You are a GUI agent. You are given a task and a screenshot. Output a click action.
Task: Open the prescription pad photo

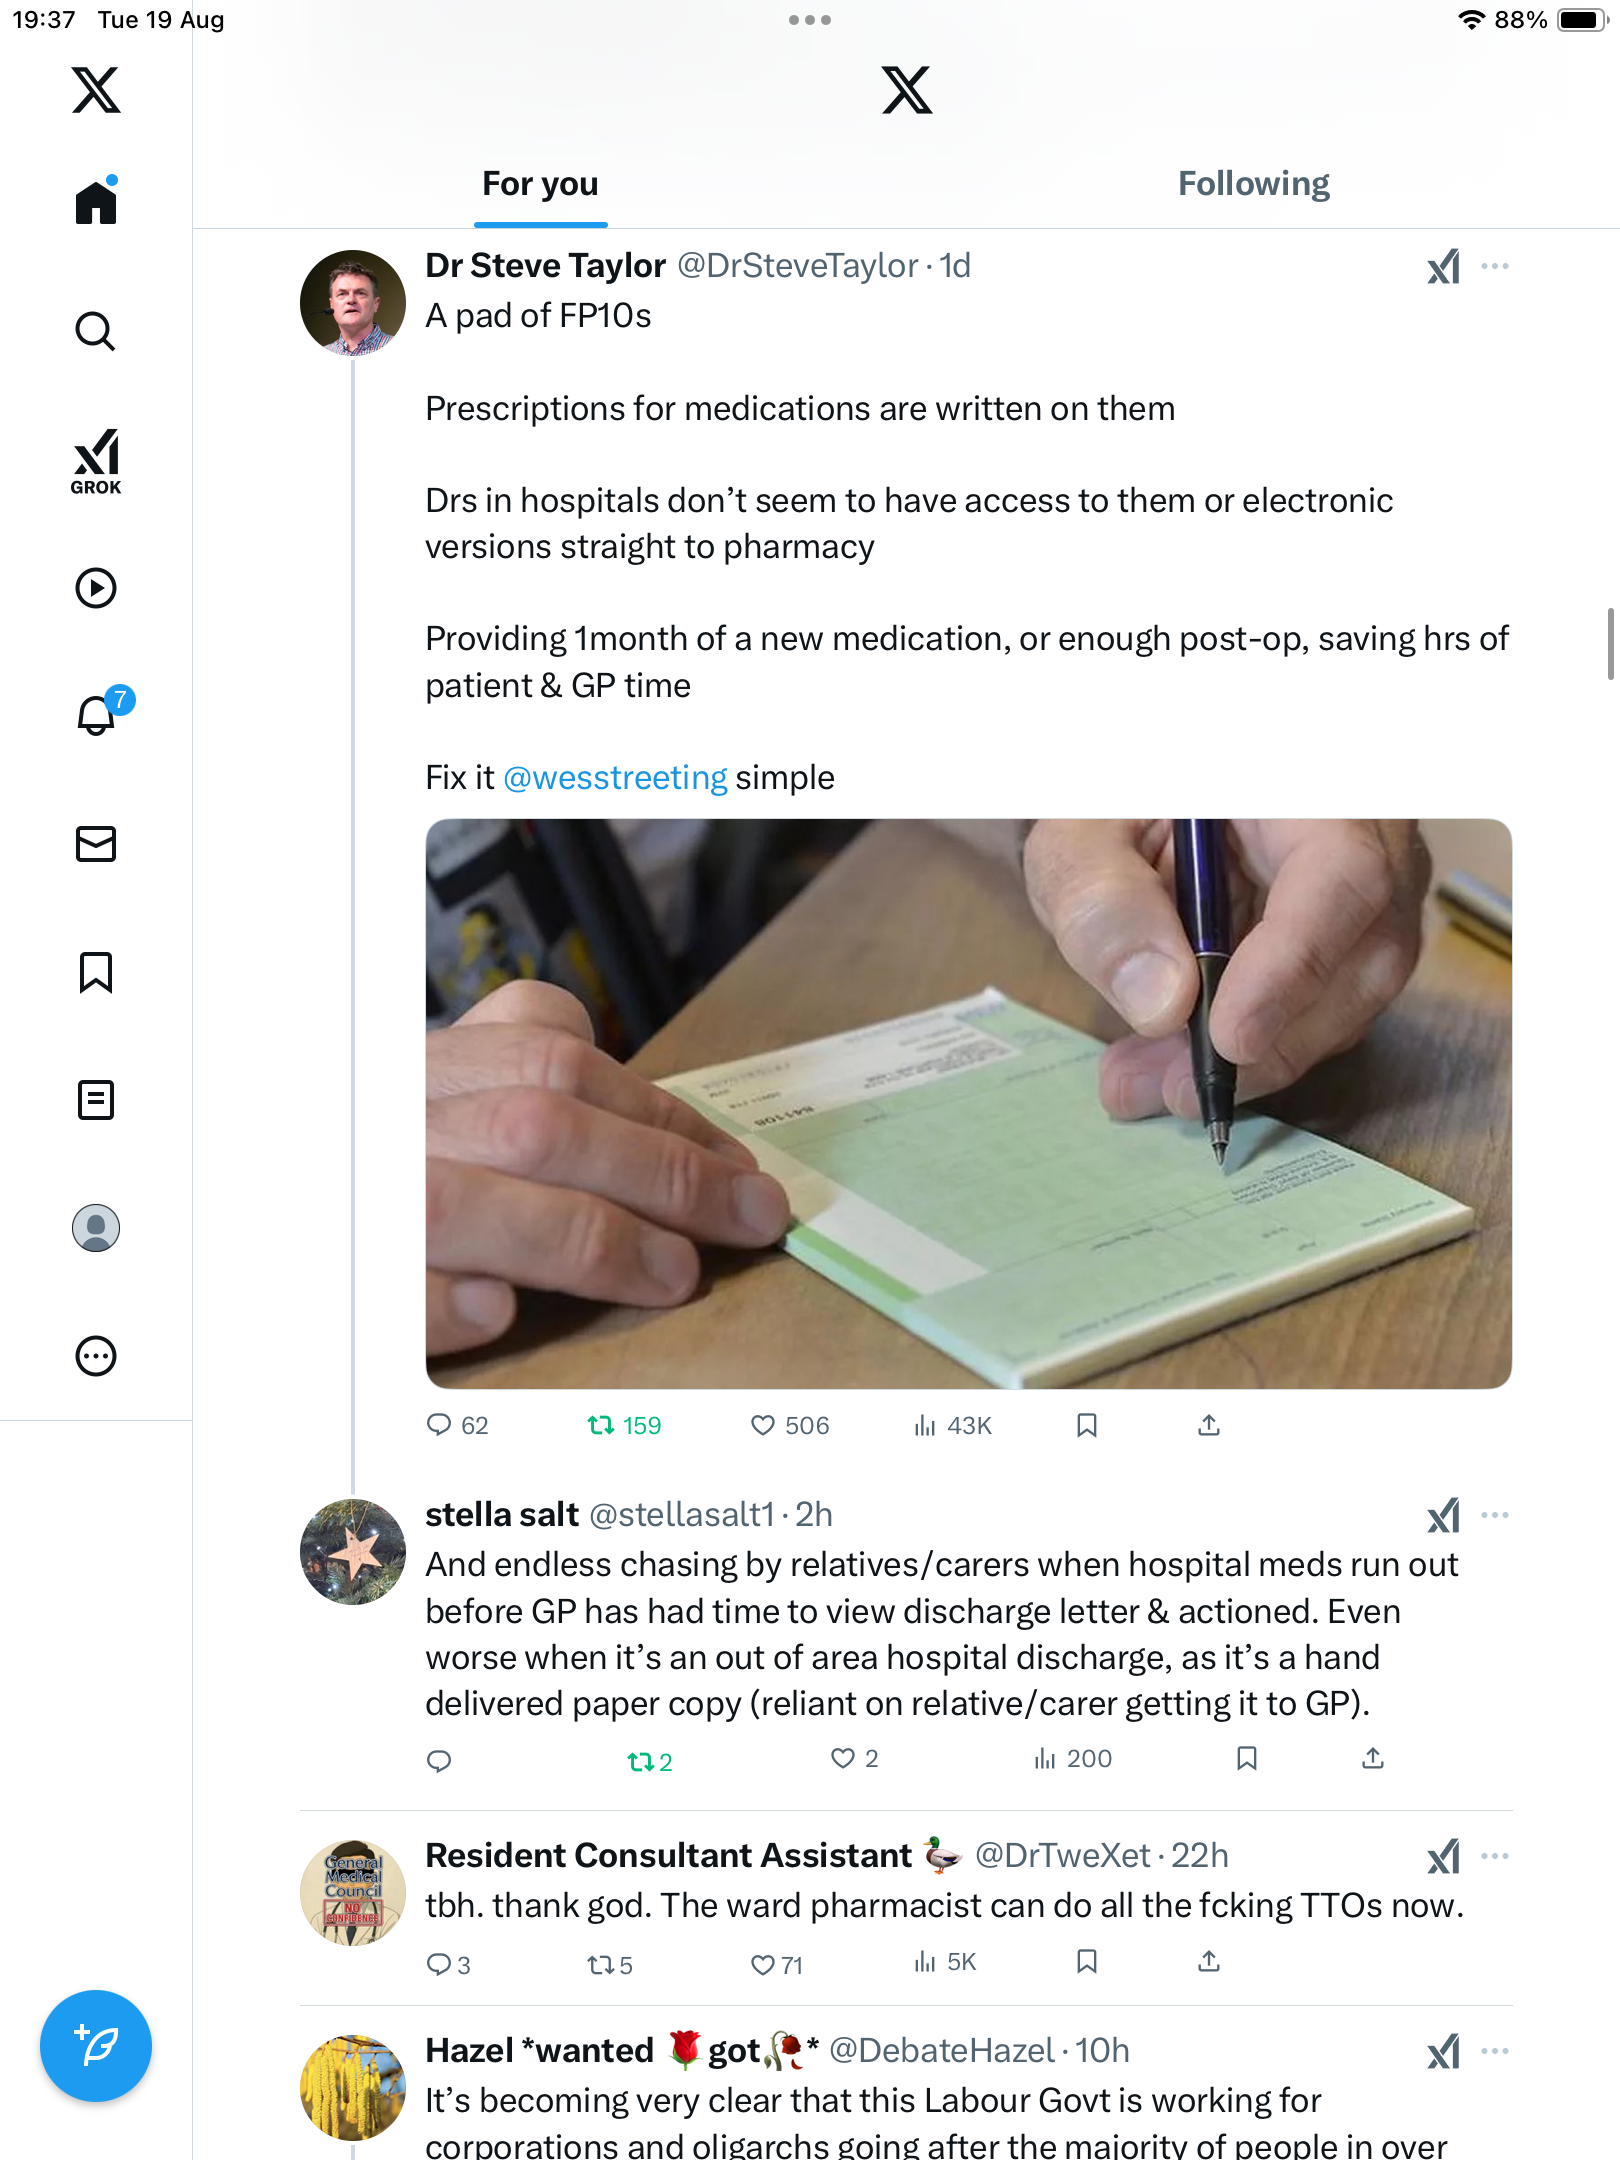[x=968, y=1103]
